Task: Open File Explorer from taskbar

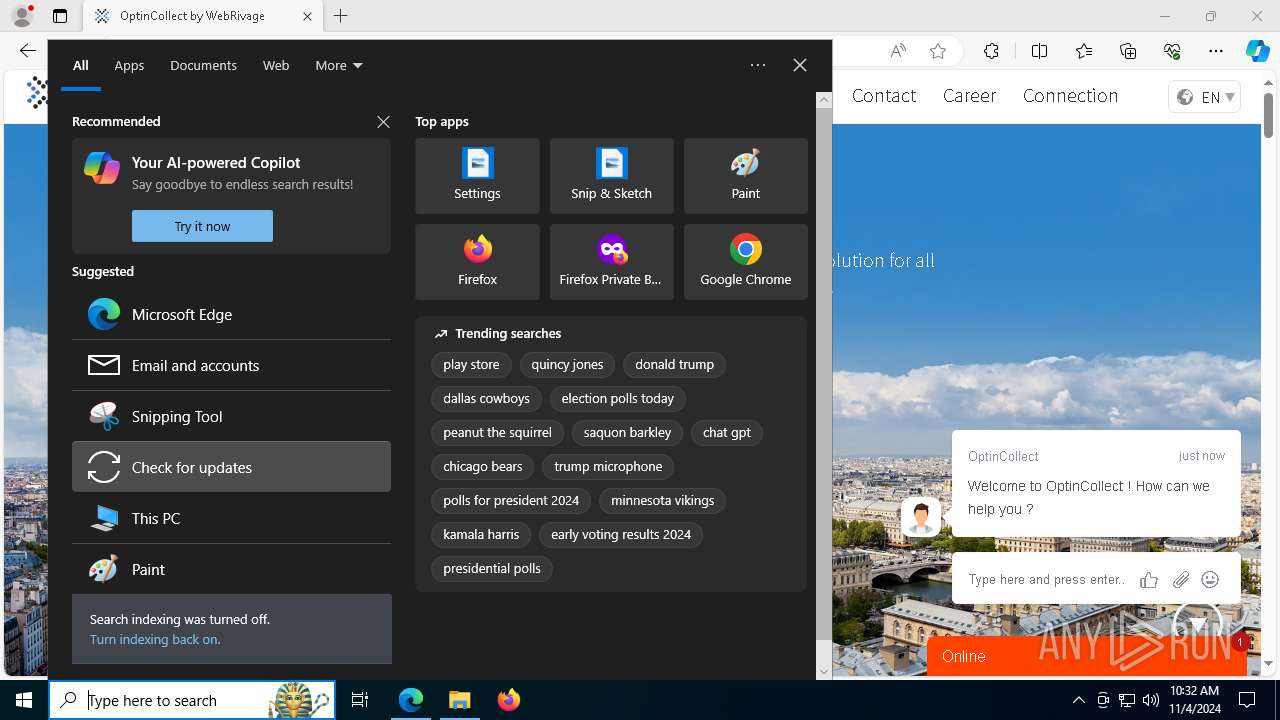Action: tap(459, 700)
